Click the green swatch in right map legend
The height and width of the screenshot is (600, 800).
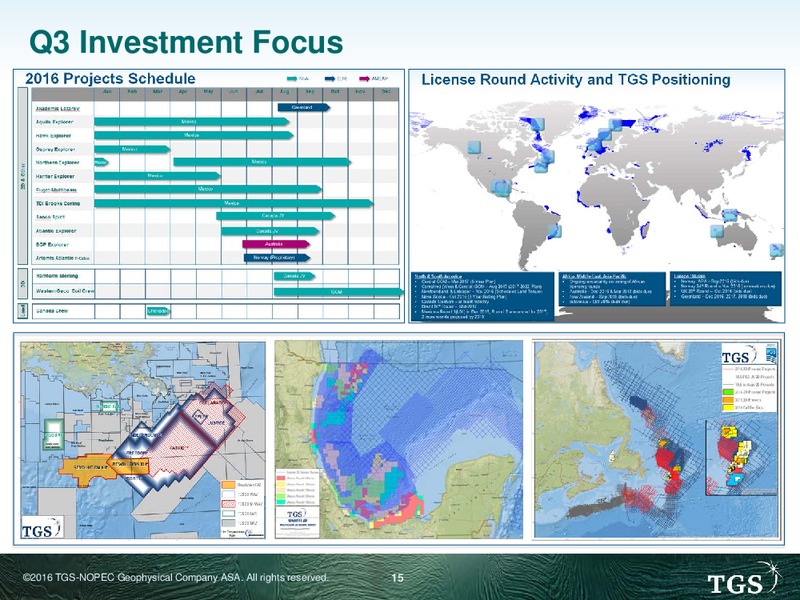tap(728, 392)
